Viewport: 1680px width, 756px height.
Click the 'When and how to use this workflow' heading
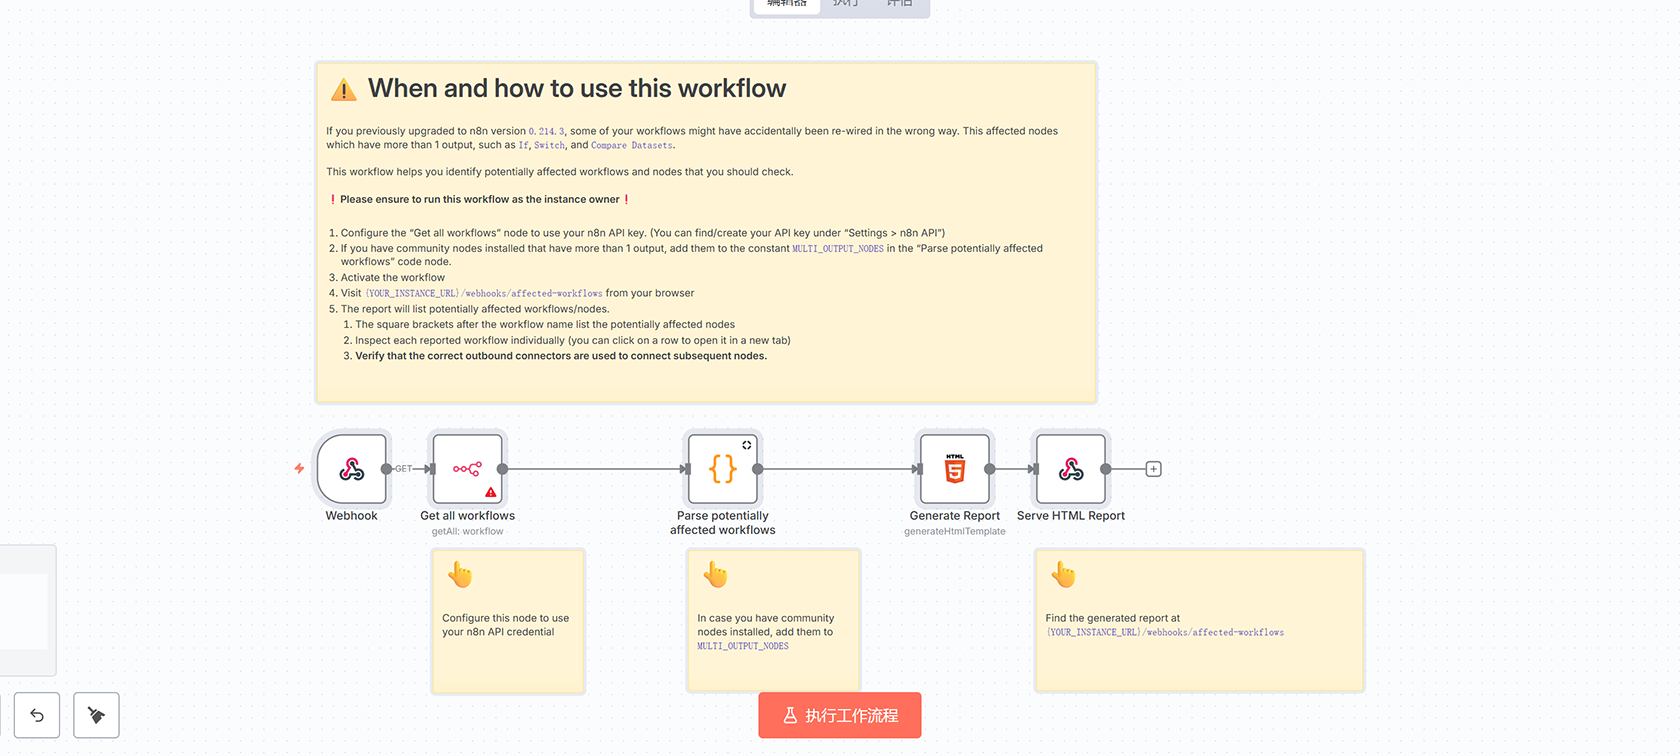tap(576, 89)
